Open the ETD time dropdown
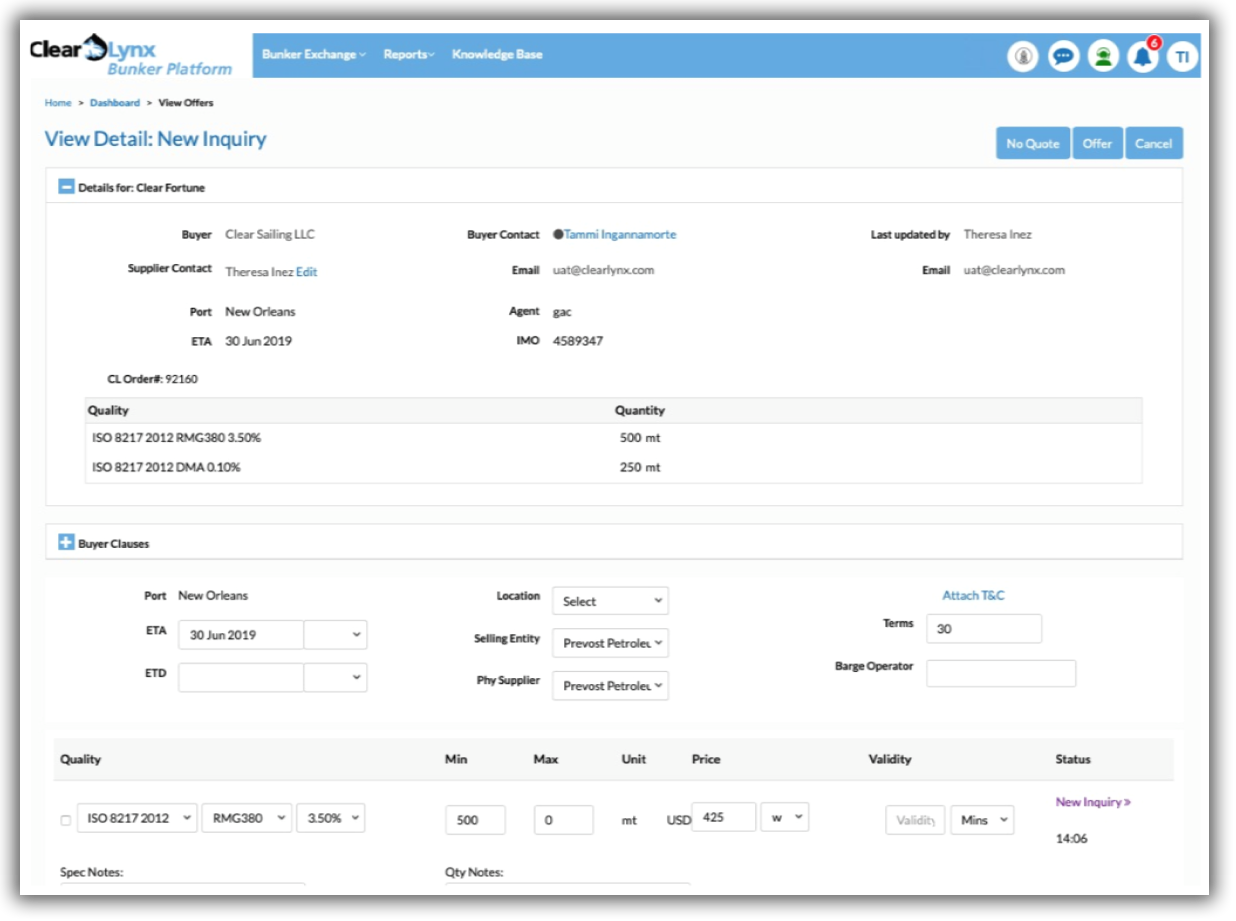This screenshot has height=921, width=1236. tap(335, 677)
